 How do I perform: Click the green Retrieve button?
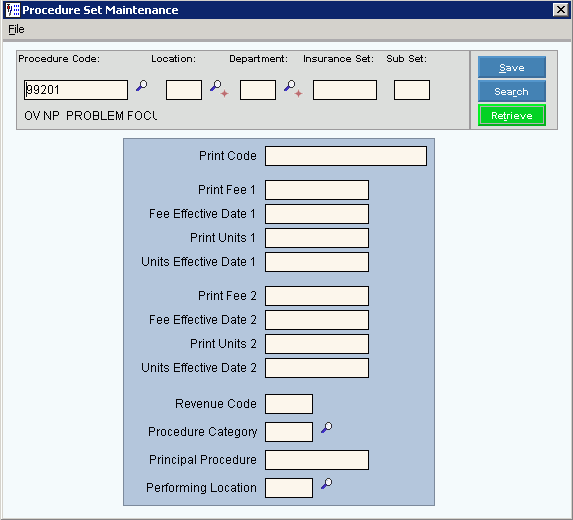pyautogui.click(x=512, y=115)
